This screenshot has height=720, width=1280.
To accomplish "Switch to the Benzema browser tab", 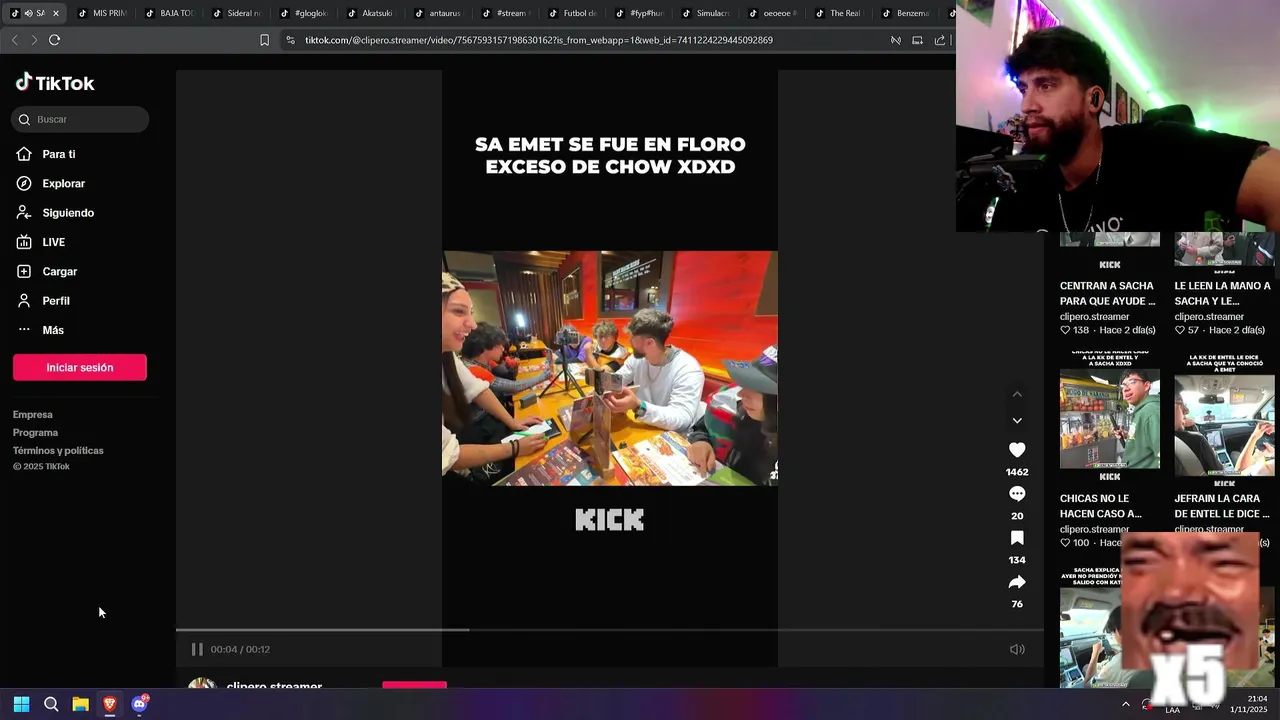I will (x=908, y=13).
